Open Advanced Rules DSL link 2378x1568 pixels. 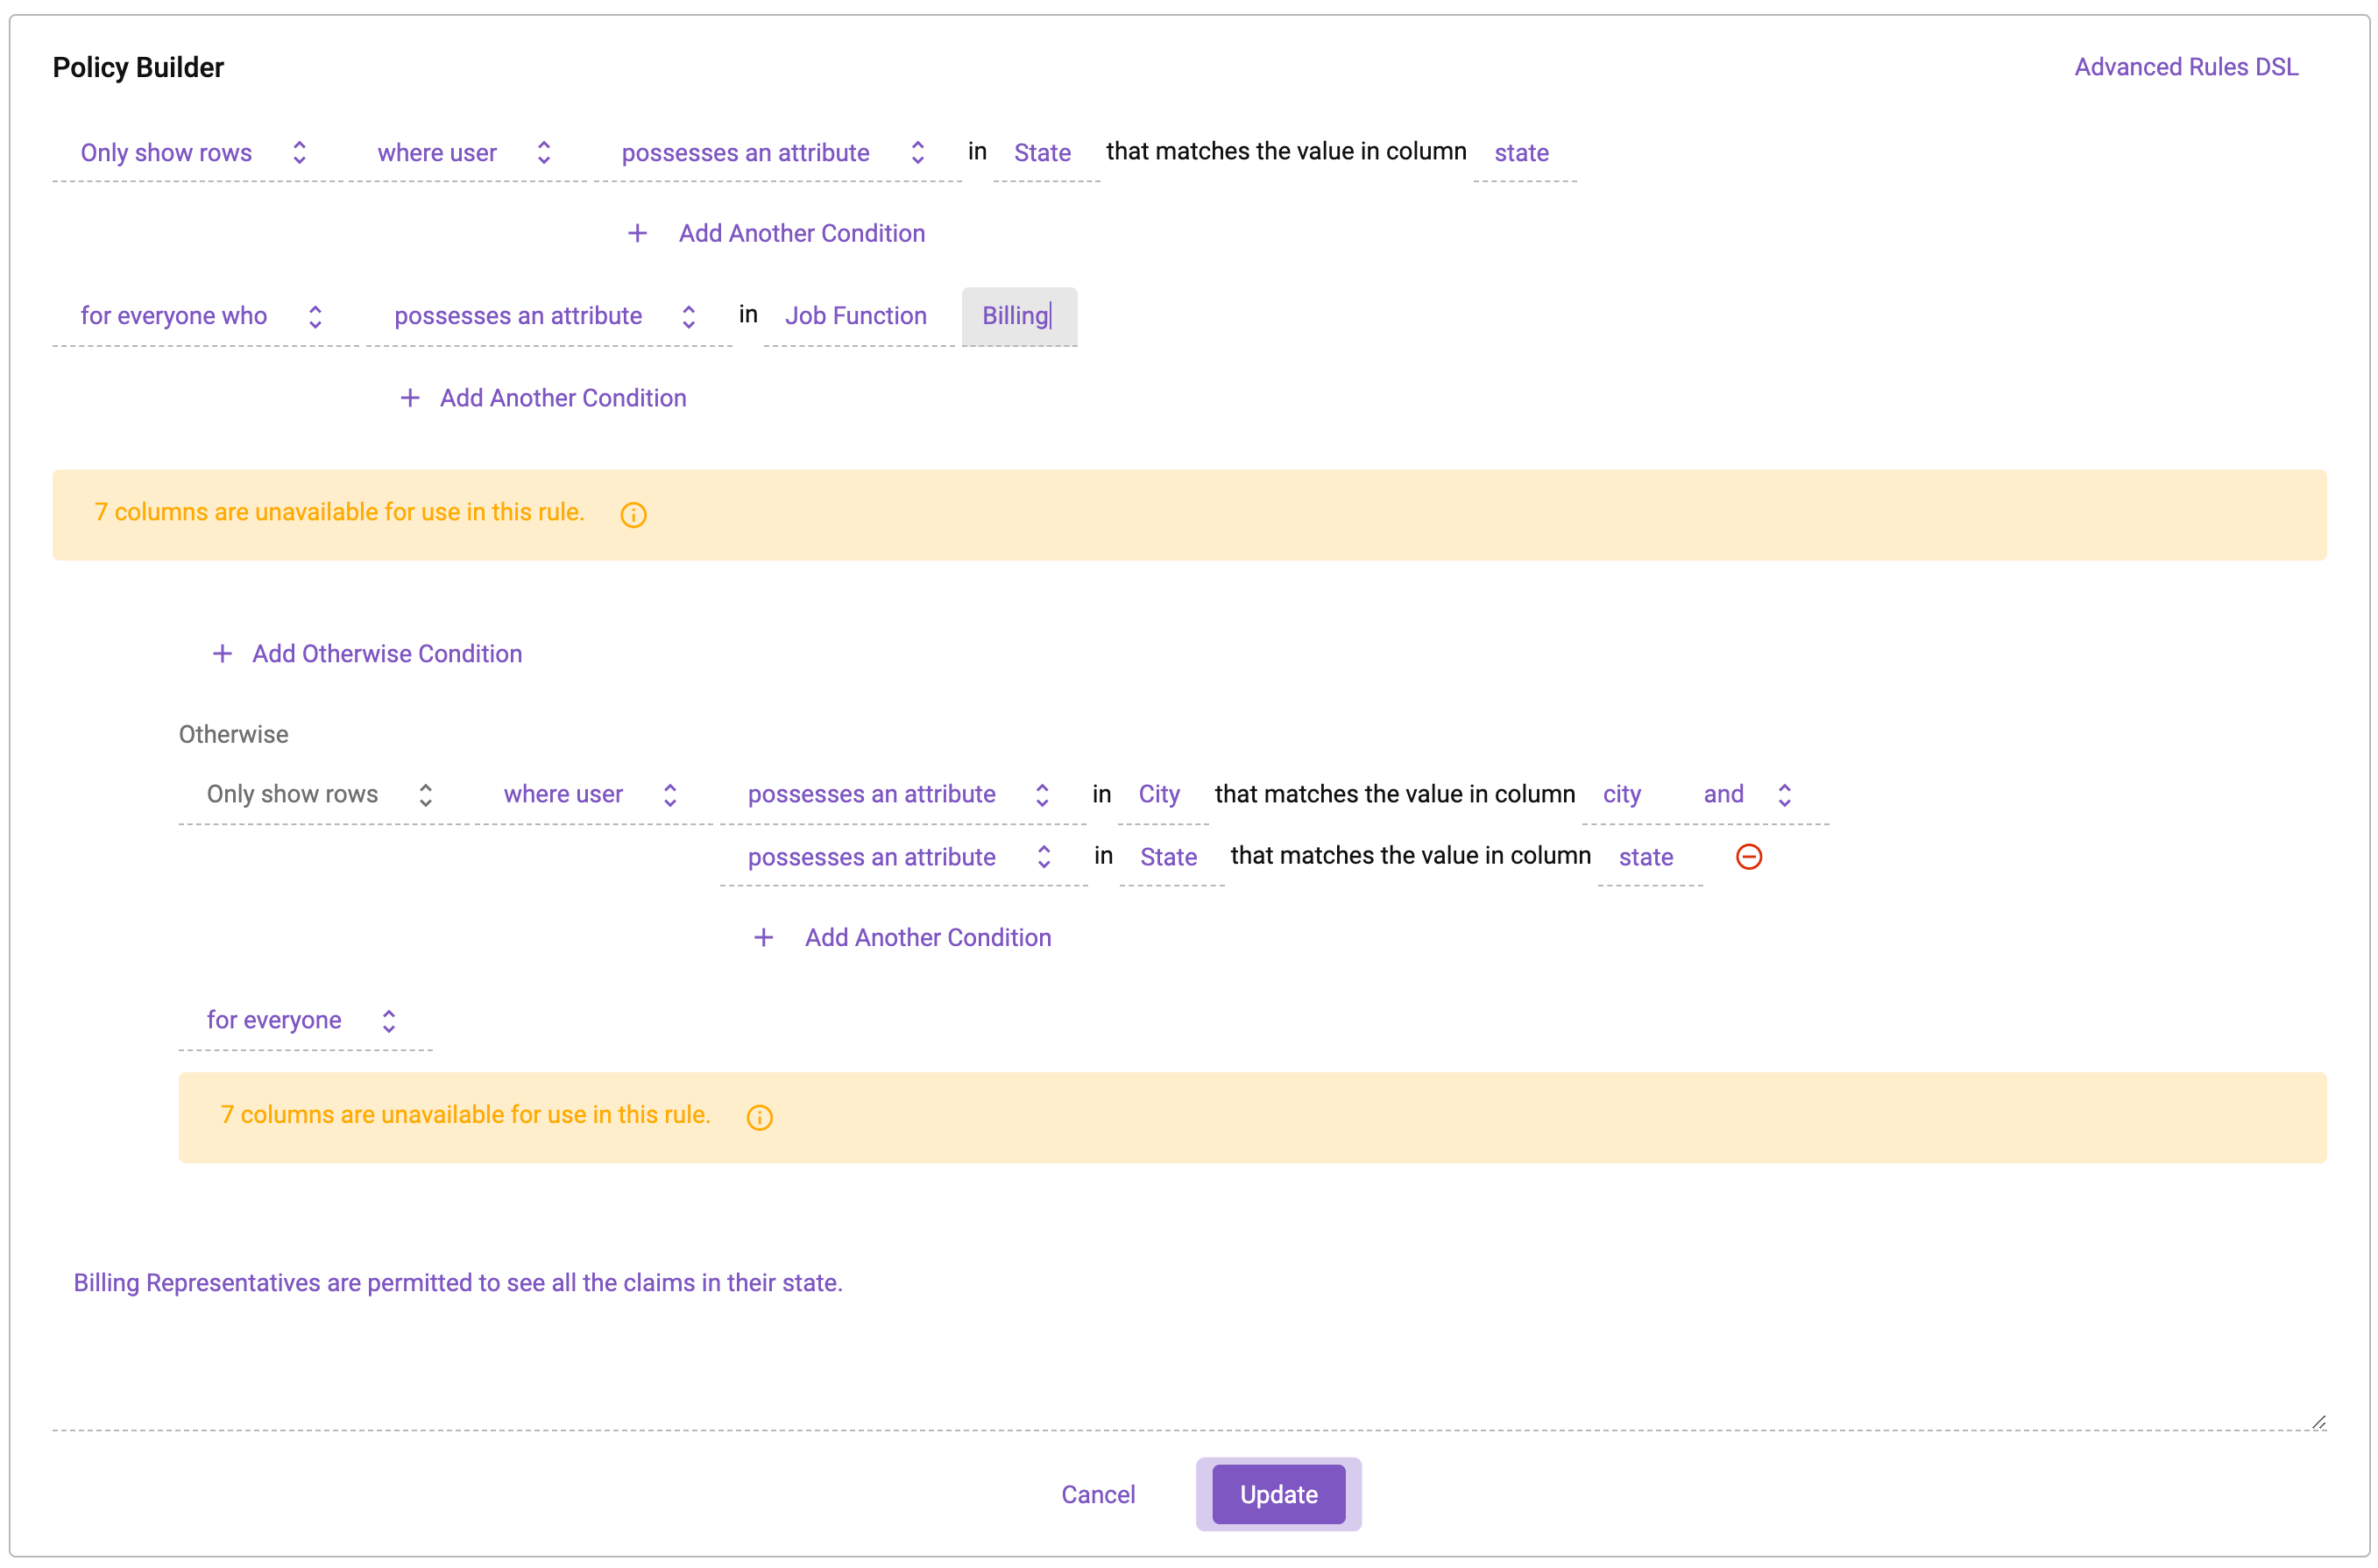(2185, 67)
